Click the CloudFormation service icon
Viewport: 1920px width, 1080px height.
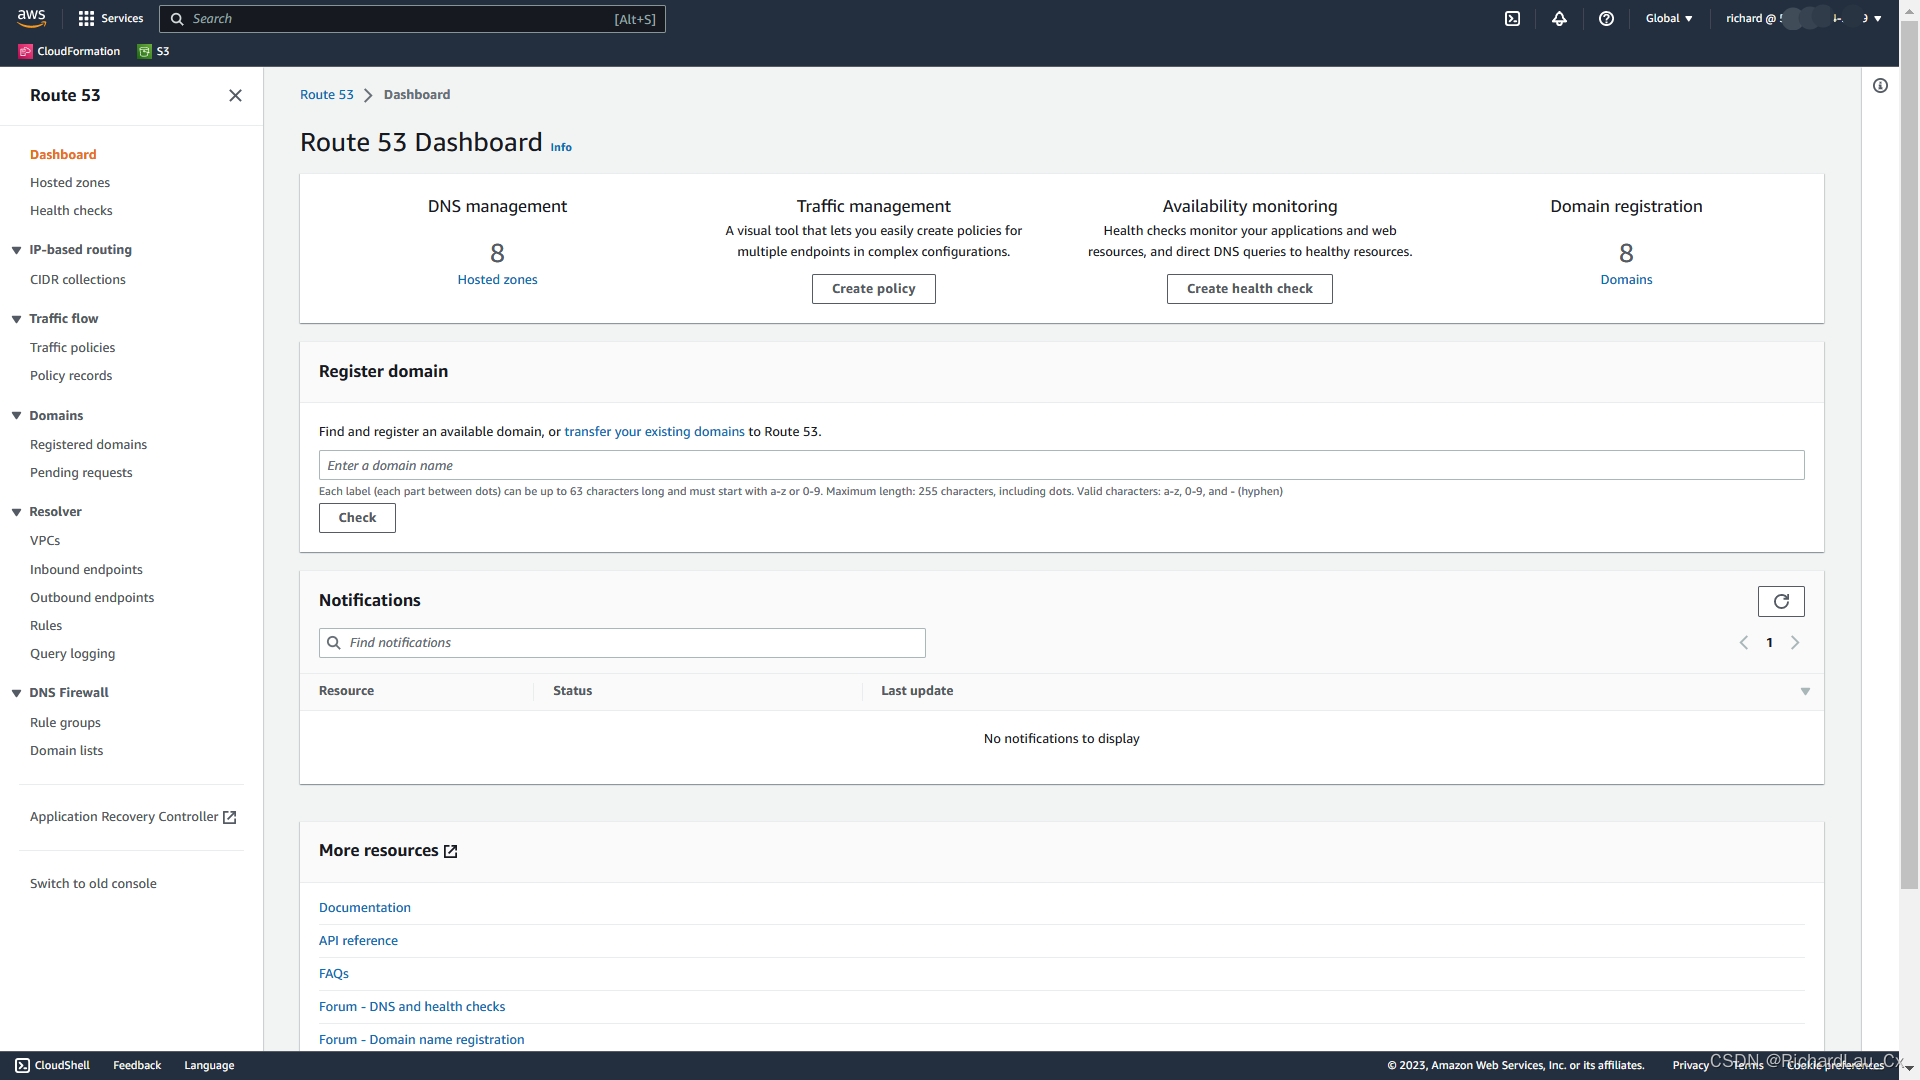point(24,51)
